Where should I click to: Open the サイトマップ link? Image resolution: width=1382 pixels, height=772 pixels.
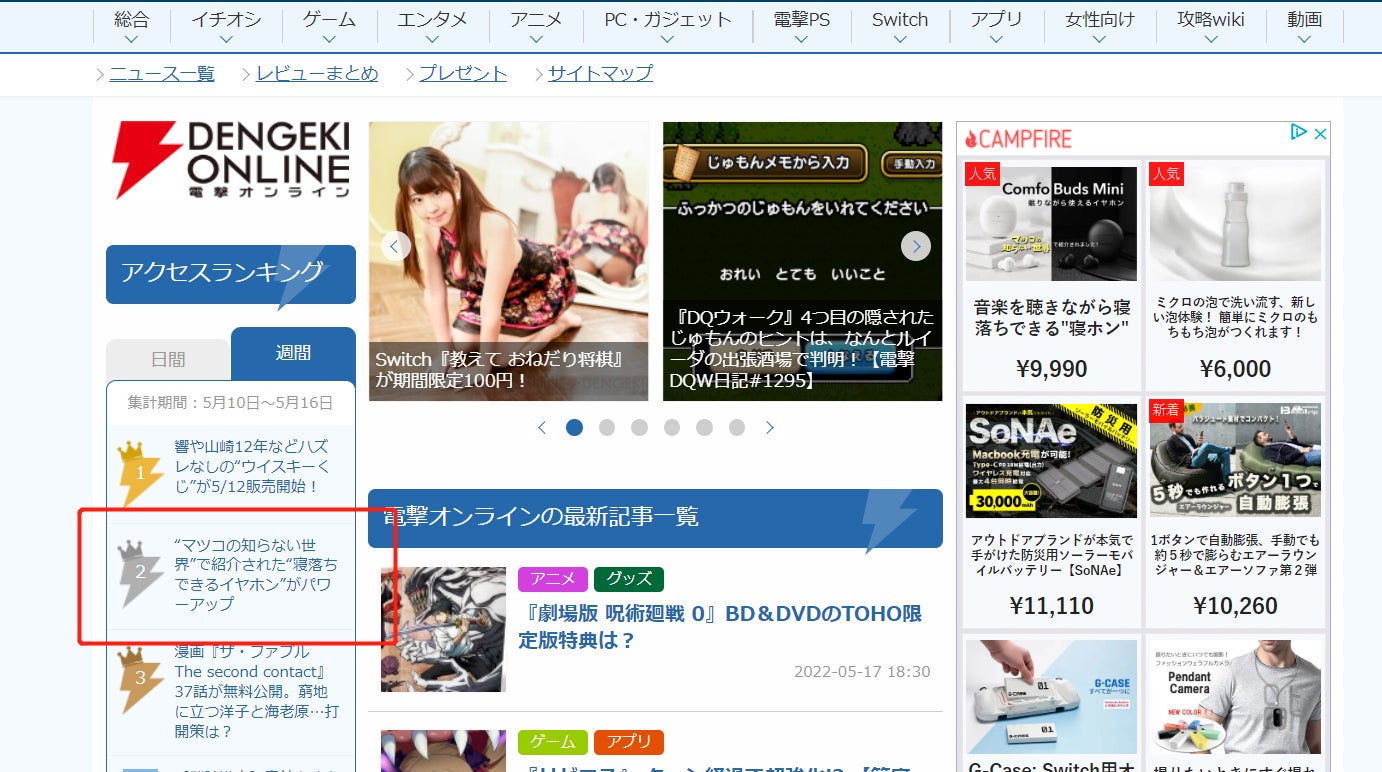coord(600,73)
